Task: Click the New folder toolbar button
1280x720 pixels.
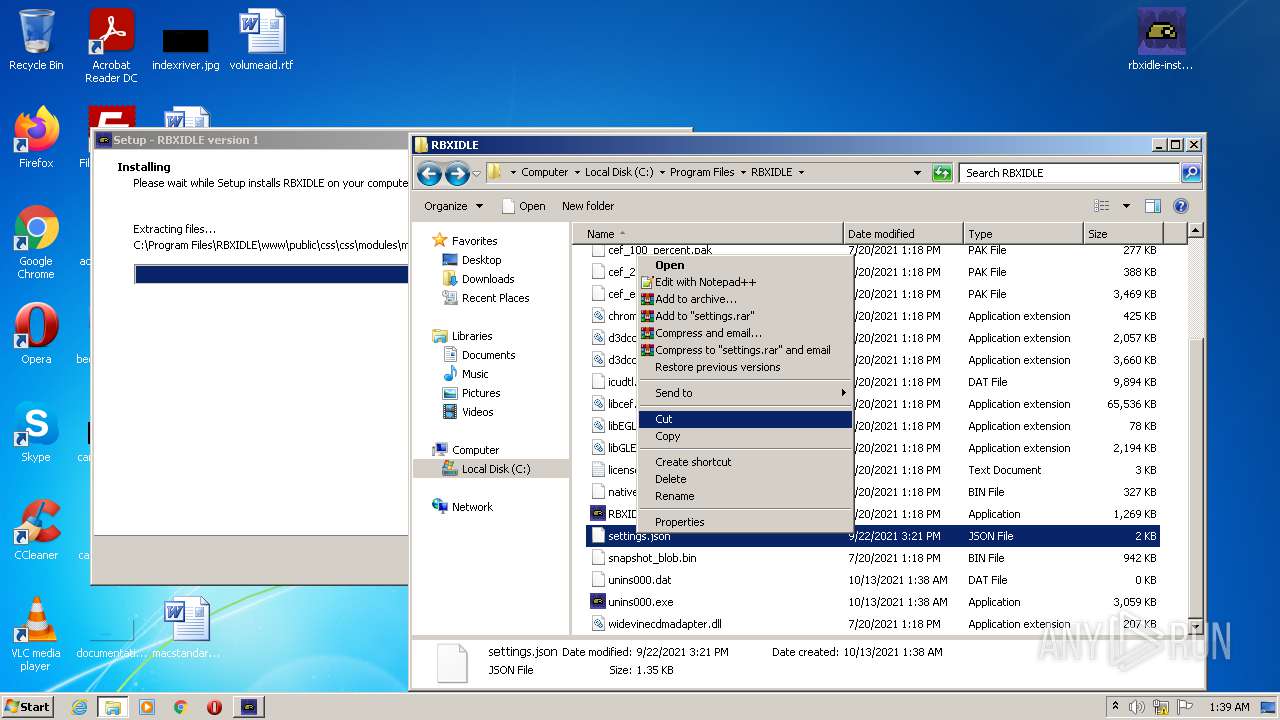Action: click(x=588, y=206)
